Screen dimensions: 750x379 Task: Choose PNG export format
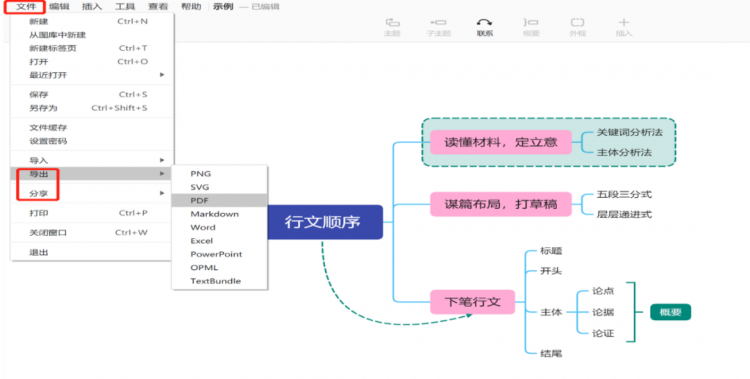coord(219,174)
